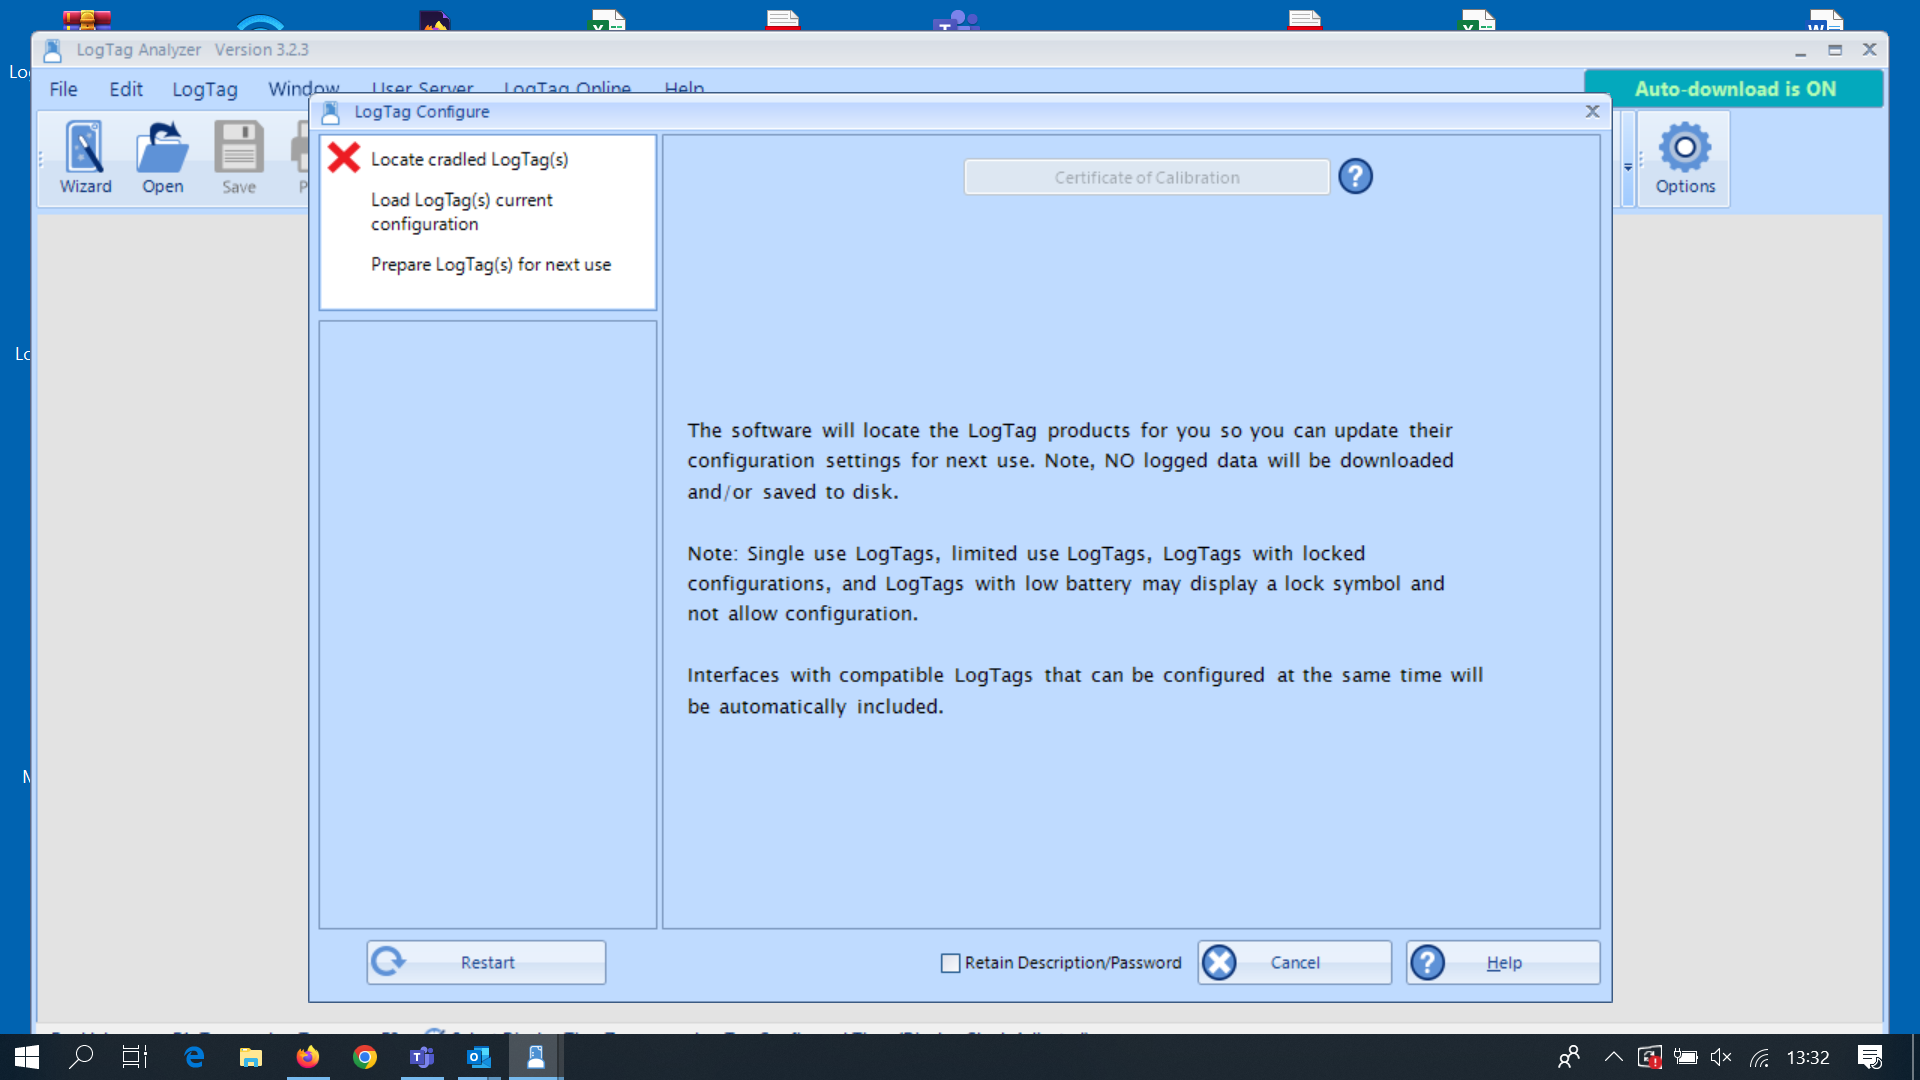Open Task View on the taskbar
The height and width of the screenshot is (1080, 1920).
(x=135, y=1057)
